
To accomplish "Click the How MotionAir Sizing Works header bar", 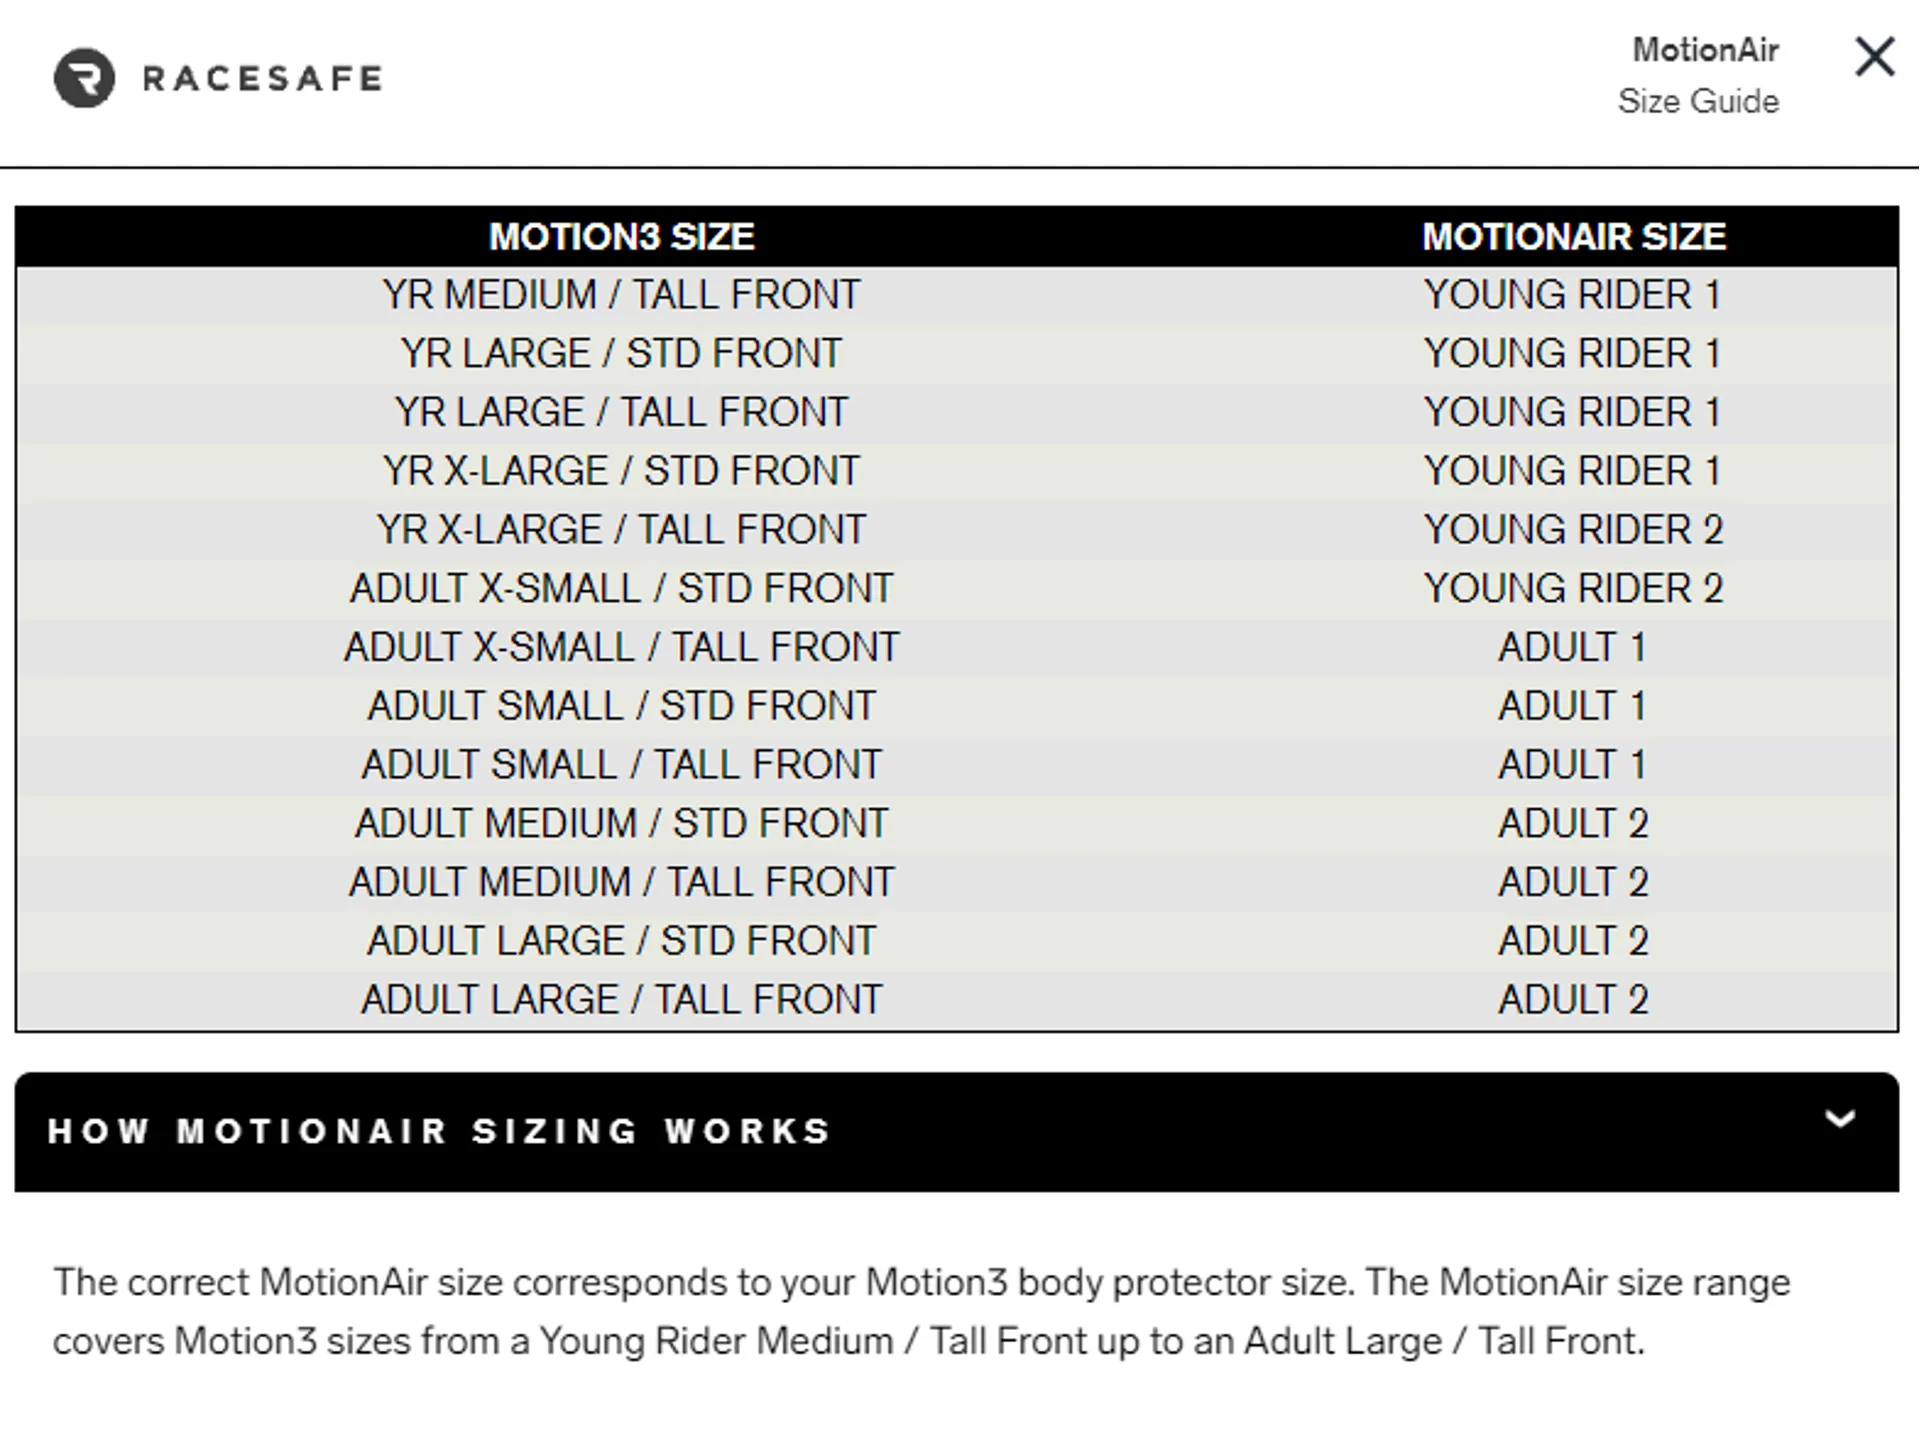I will pos(956,1132).
